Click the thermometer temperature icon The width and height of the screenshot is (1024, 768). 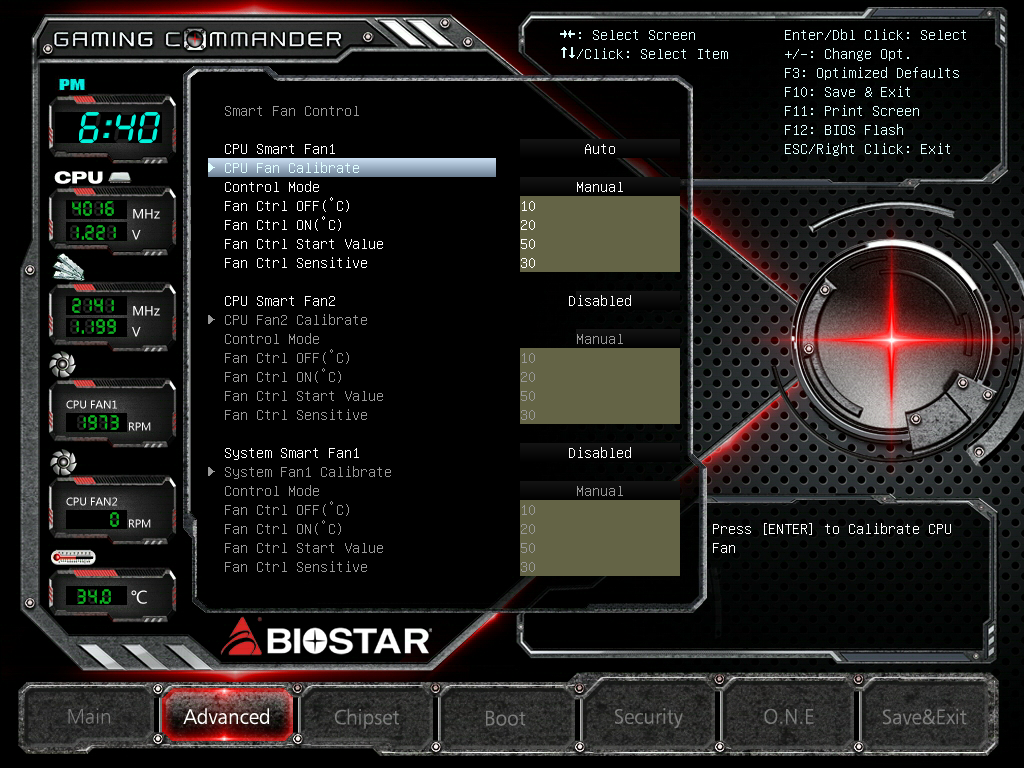click(x=73, y=557)
